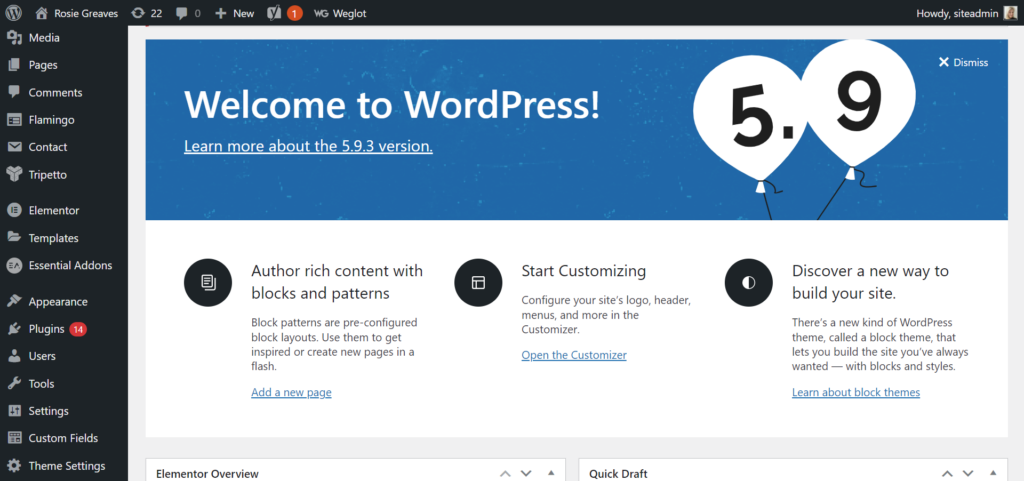1024x481 pixels.
Task: Click the Start Customizing layout circle icon
Action: tap(478, 283)
